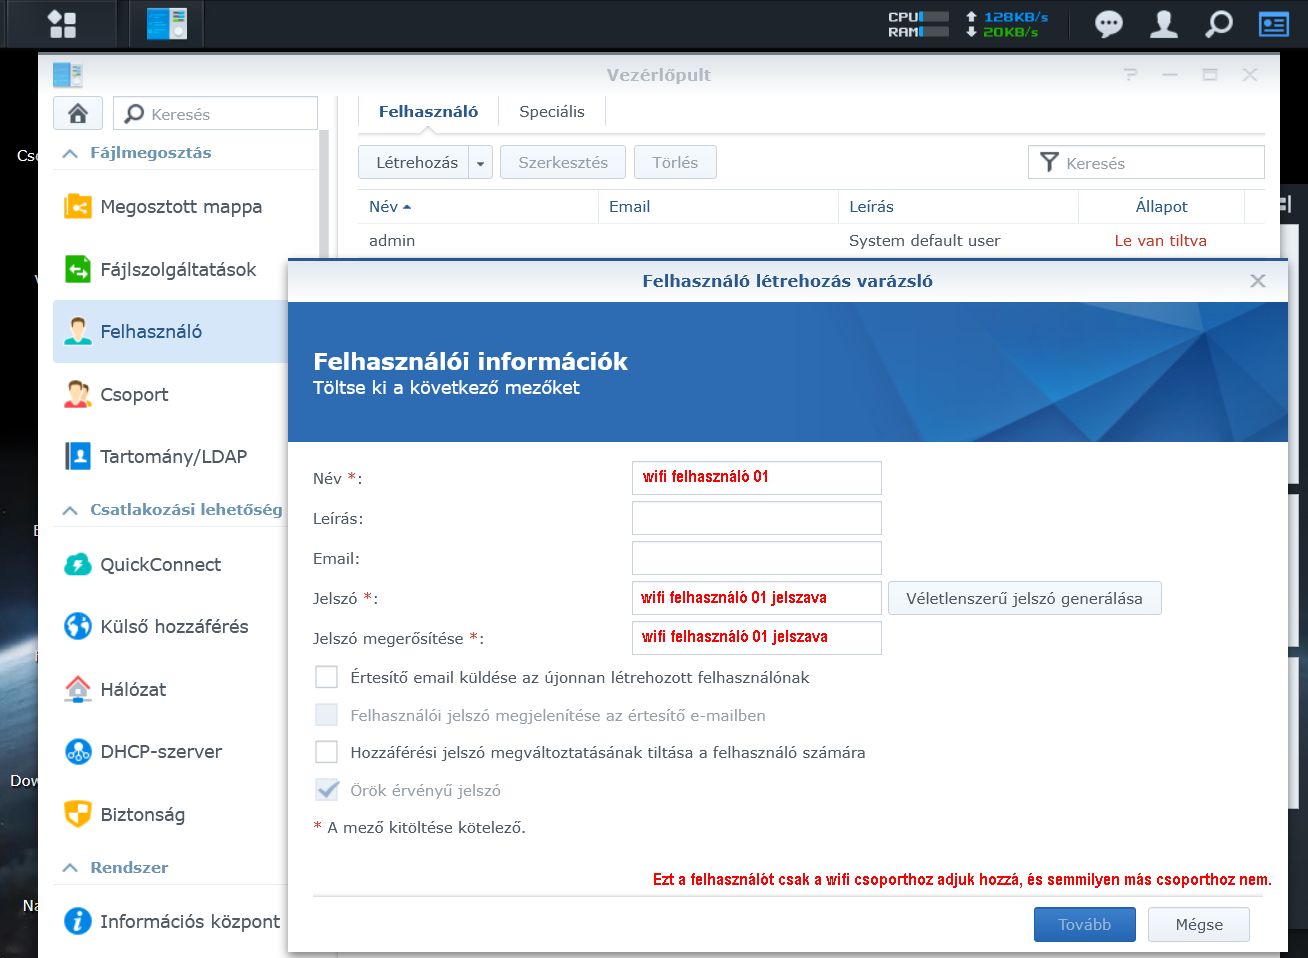Image resolution: width=1308 pixels, height=958 pixels.
Task: Open Megosztott mappa in sidebar
Action: click(180, 207)
